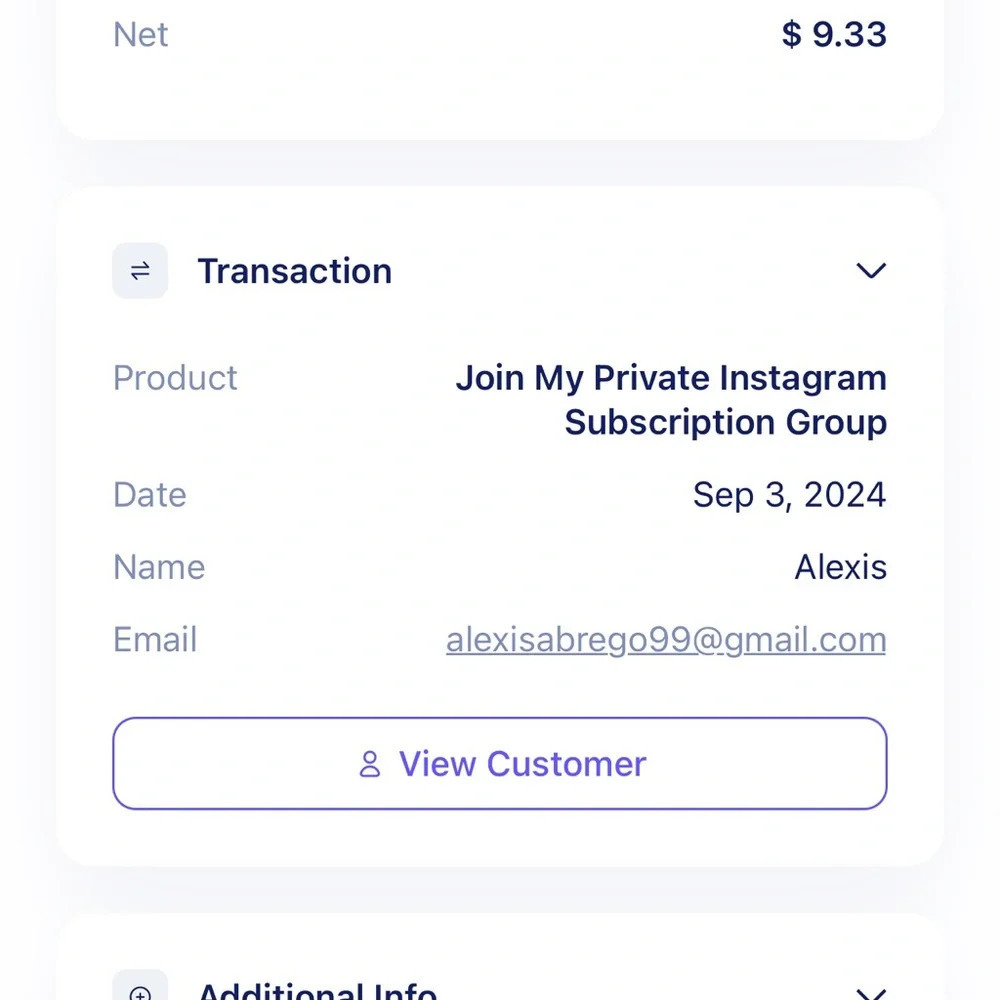Click the Product field label
Screen dimensions: 1000x1000
click(175, 378)
